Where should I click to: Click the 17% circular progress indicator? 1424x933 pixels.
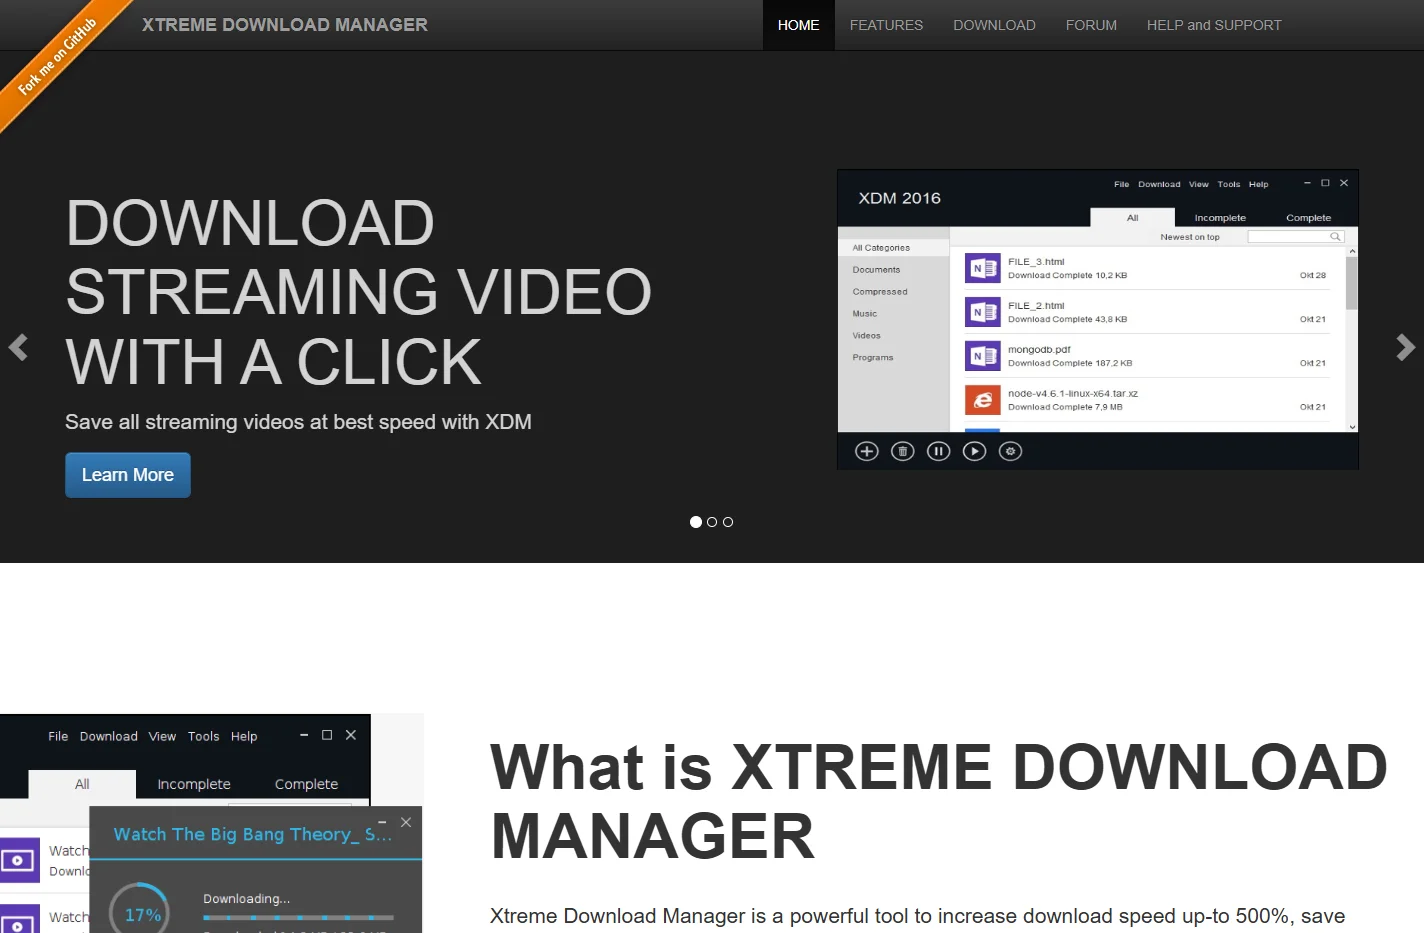click(x=140, y=911)
